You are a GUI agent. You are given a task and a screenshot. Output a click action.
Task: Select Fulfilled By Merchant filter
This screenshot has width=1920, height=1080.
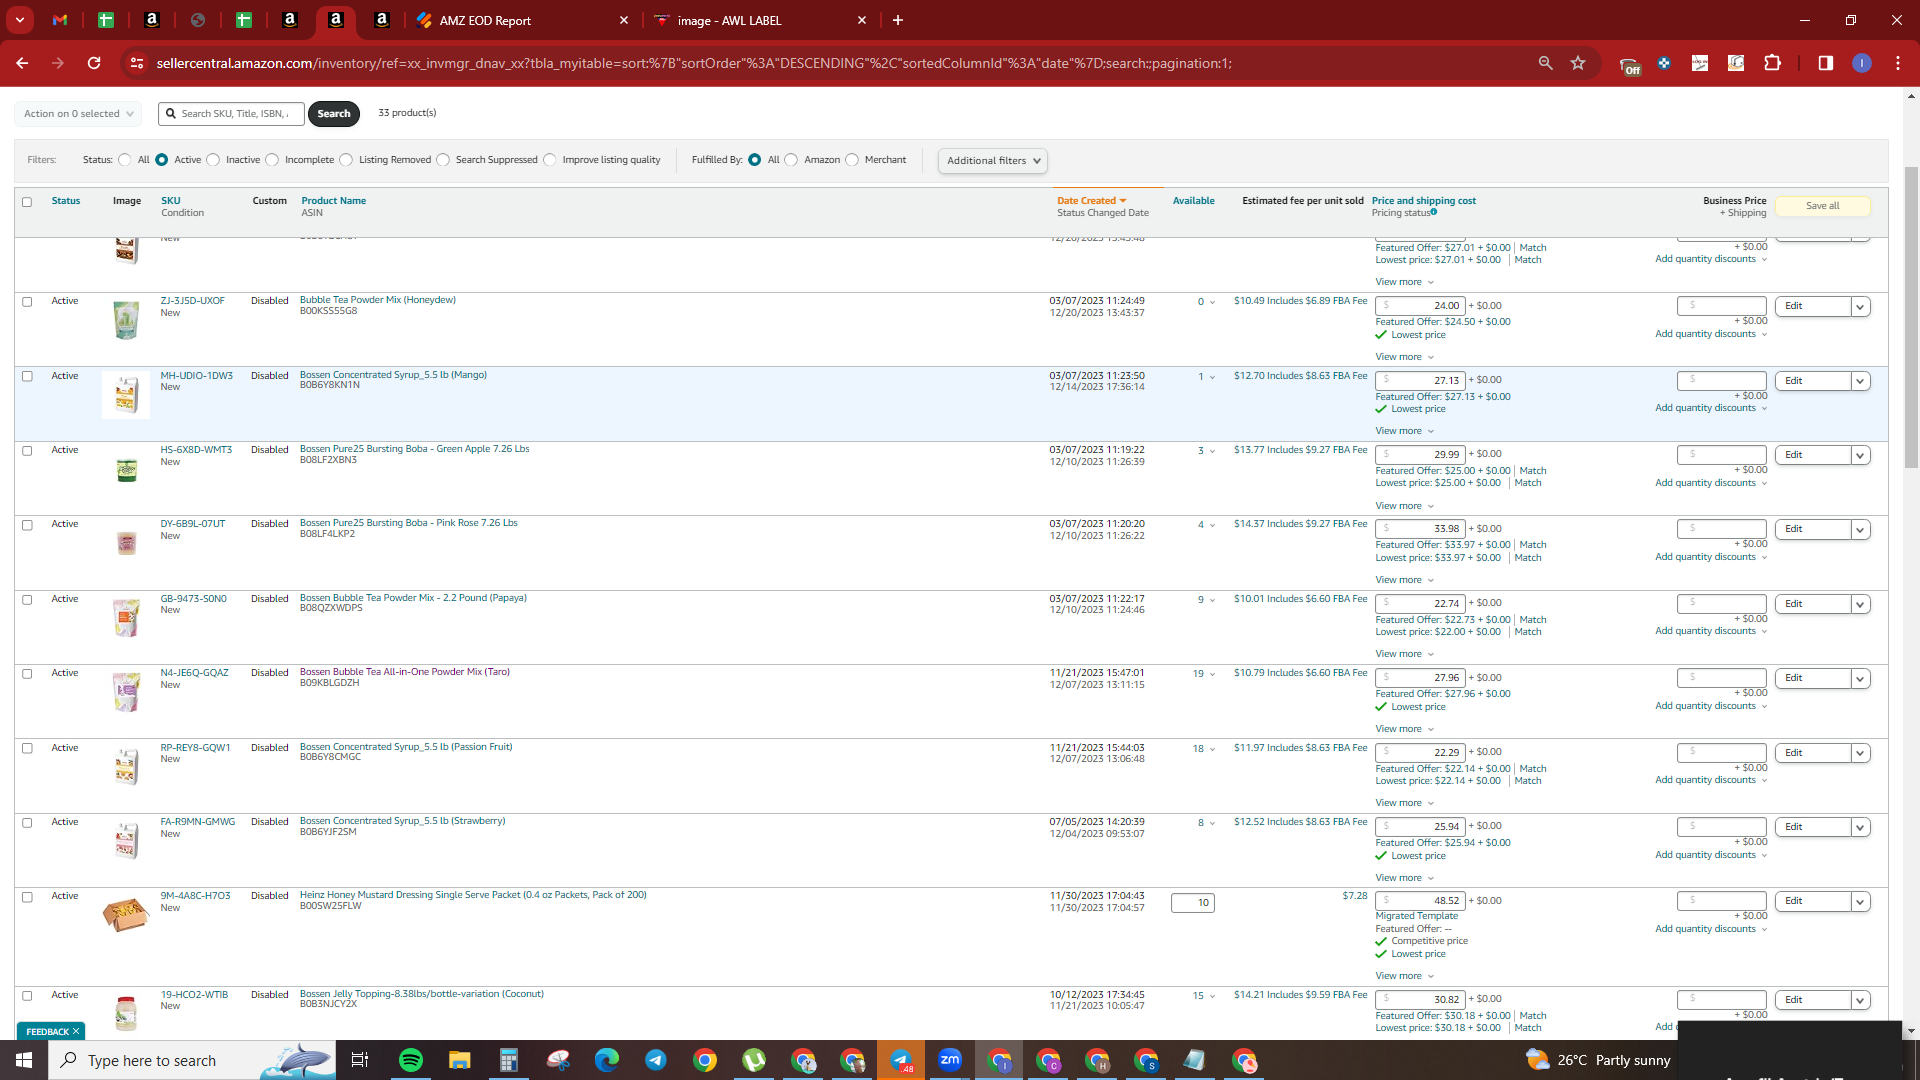click(852, 160)
